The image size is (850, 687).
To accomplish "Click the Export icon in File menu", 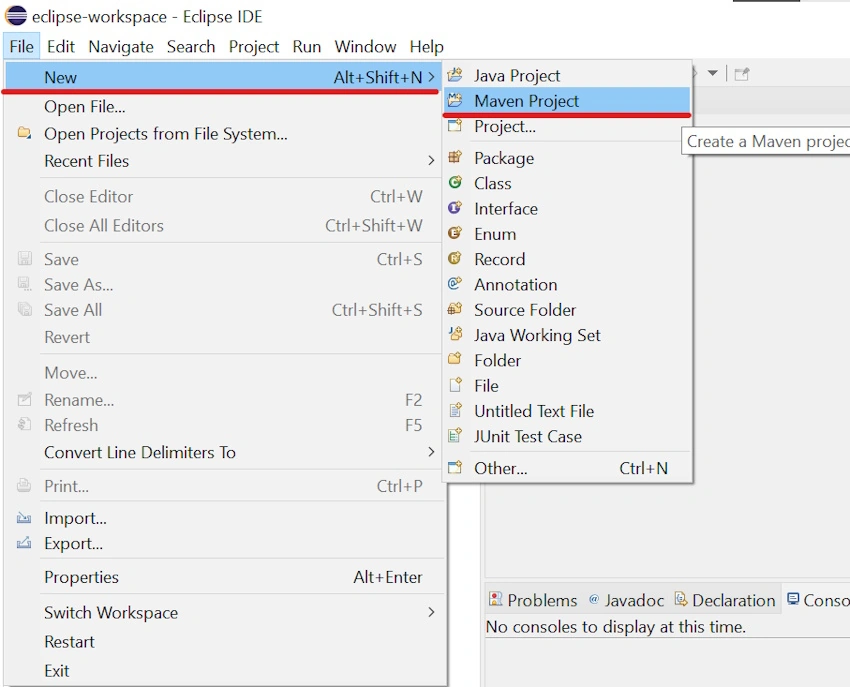I will [24, 543].
